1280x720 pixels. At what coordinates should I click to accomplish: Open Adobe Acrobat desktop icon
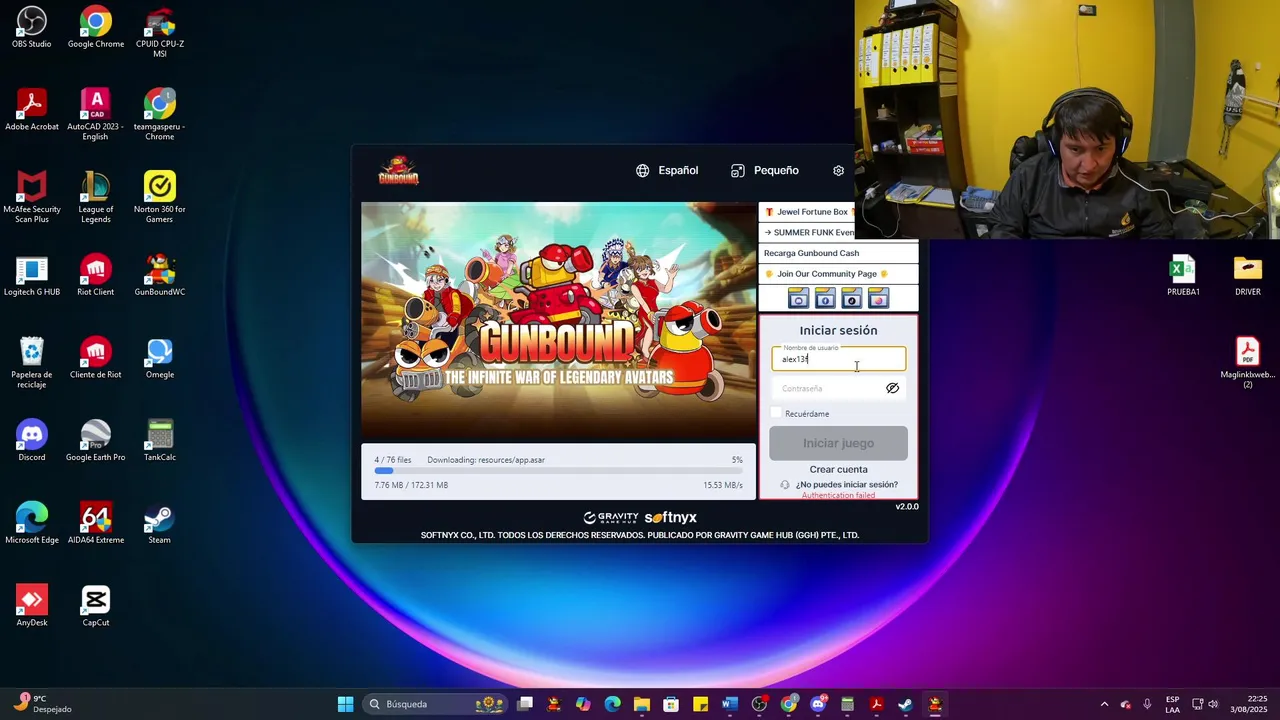[32, 110]
